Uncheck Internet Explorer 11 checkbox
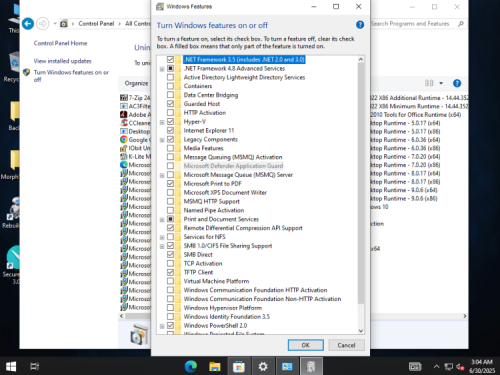 [170, 130]
